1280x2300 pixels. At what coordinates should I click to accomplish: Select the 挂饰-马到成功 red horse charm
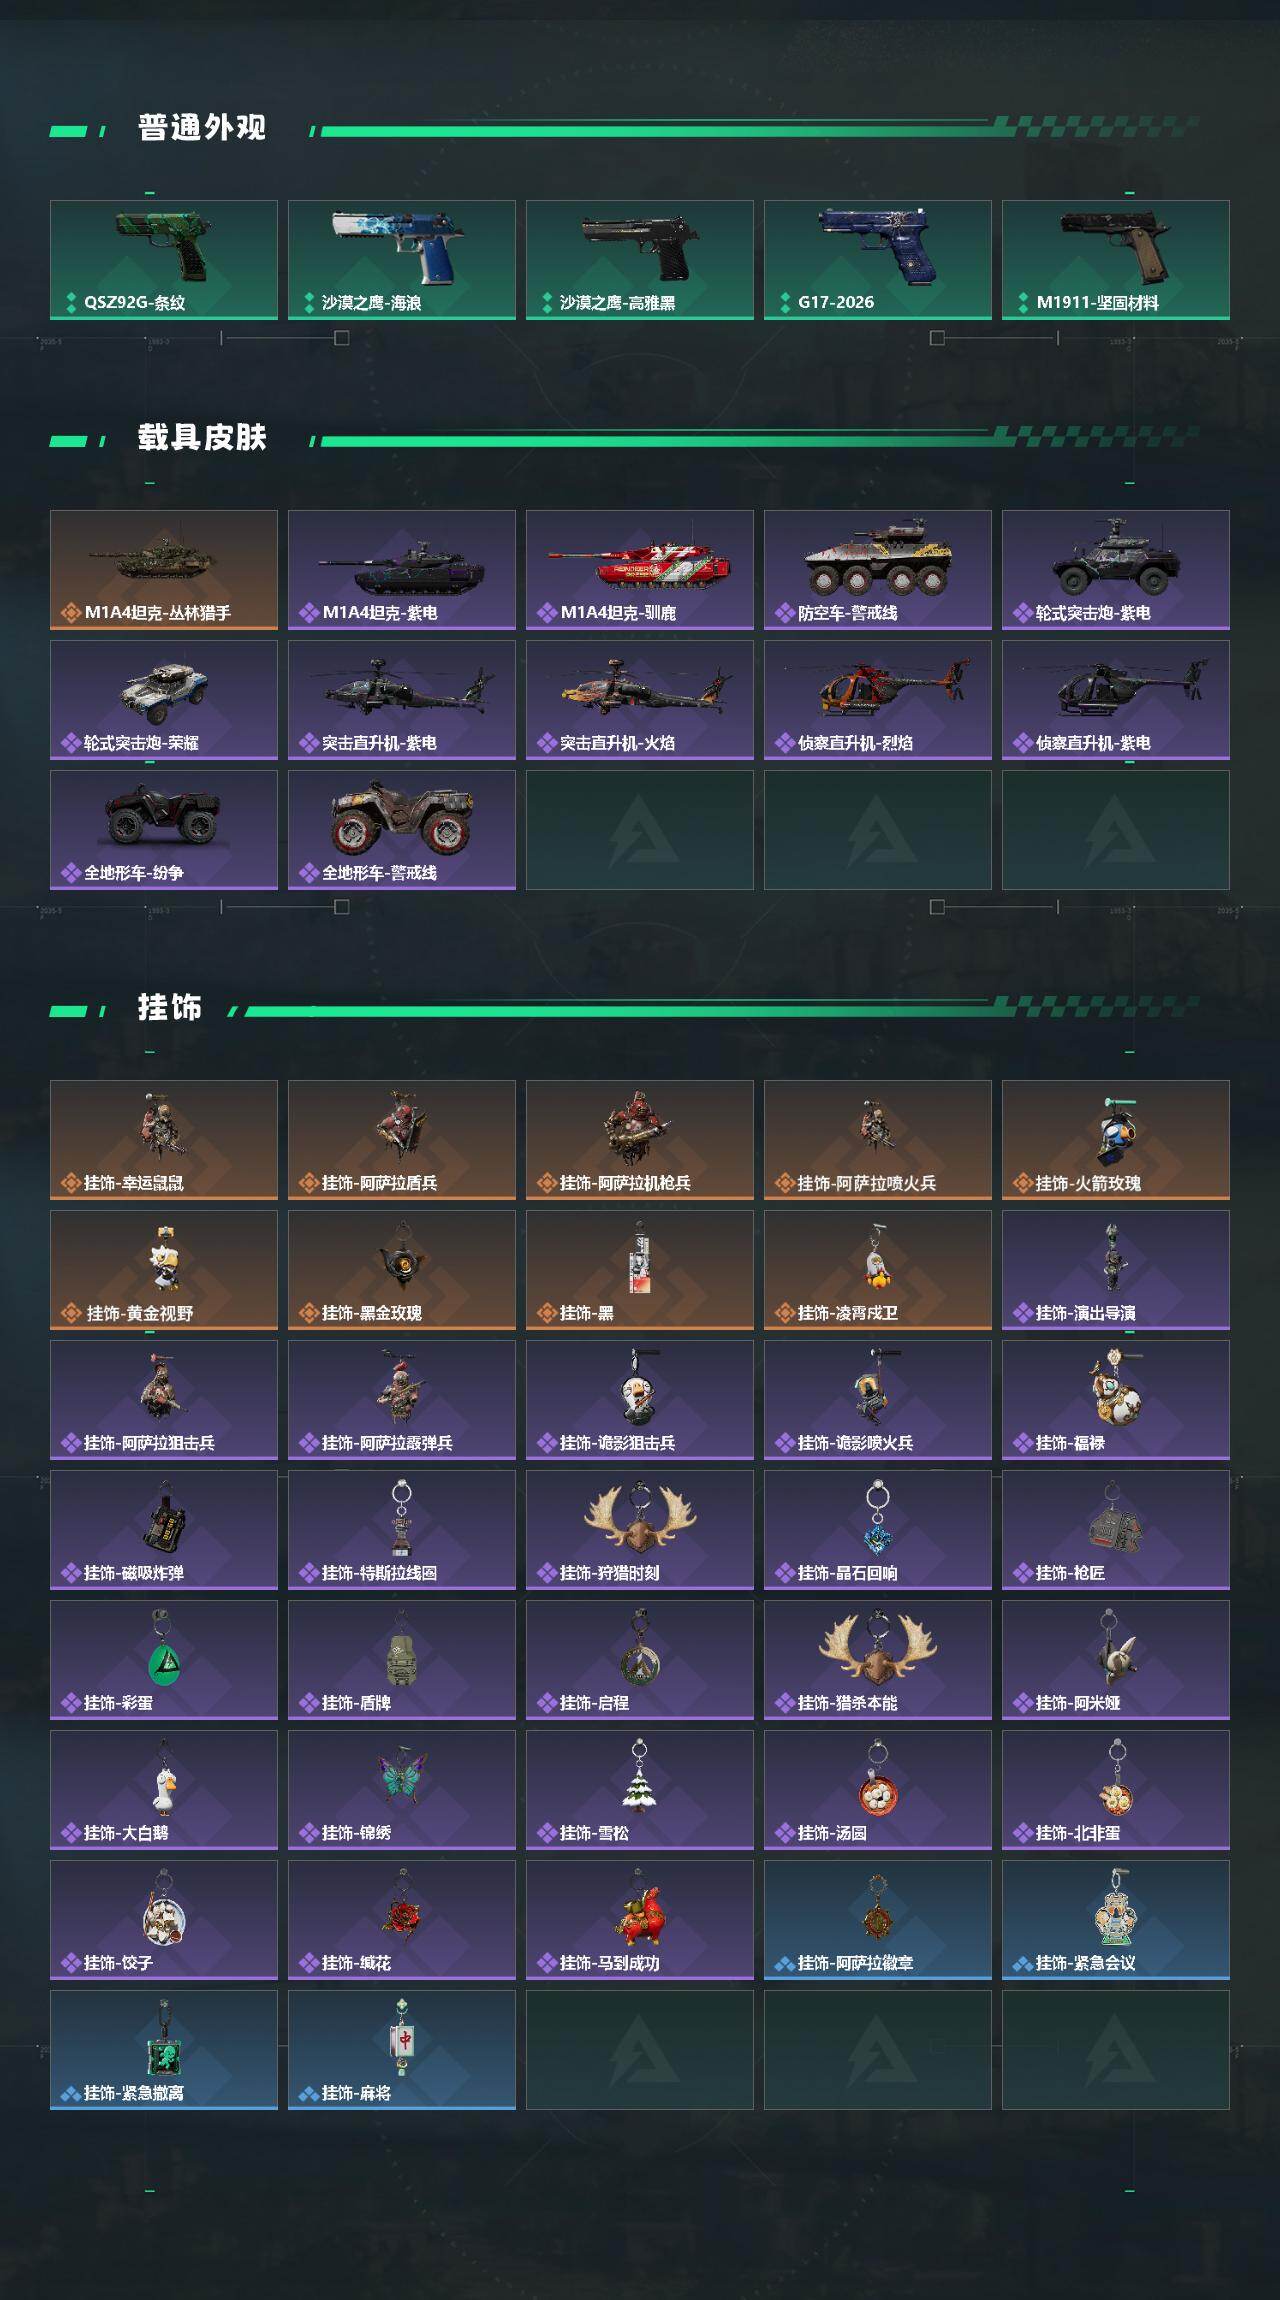[x=640, y=1920]
